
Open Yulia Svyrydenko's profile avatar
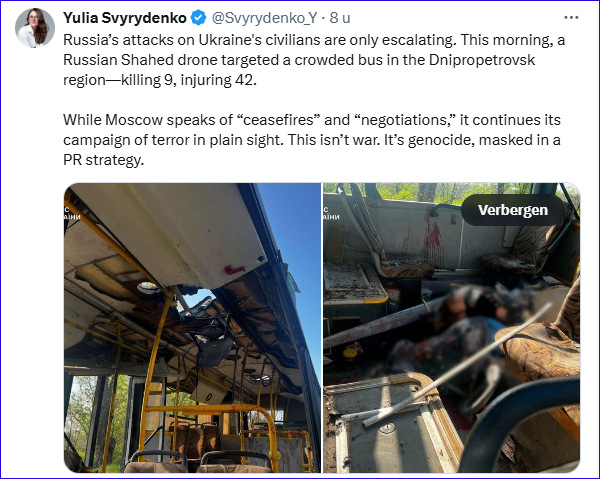(x=35, y=28)
